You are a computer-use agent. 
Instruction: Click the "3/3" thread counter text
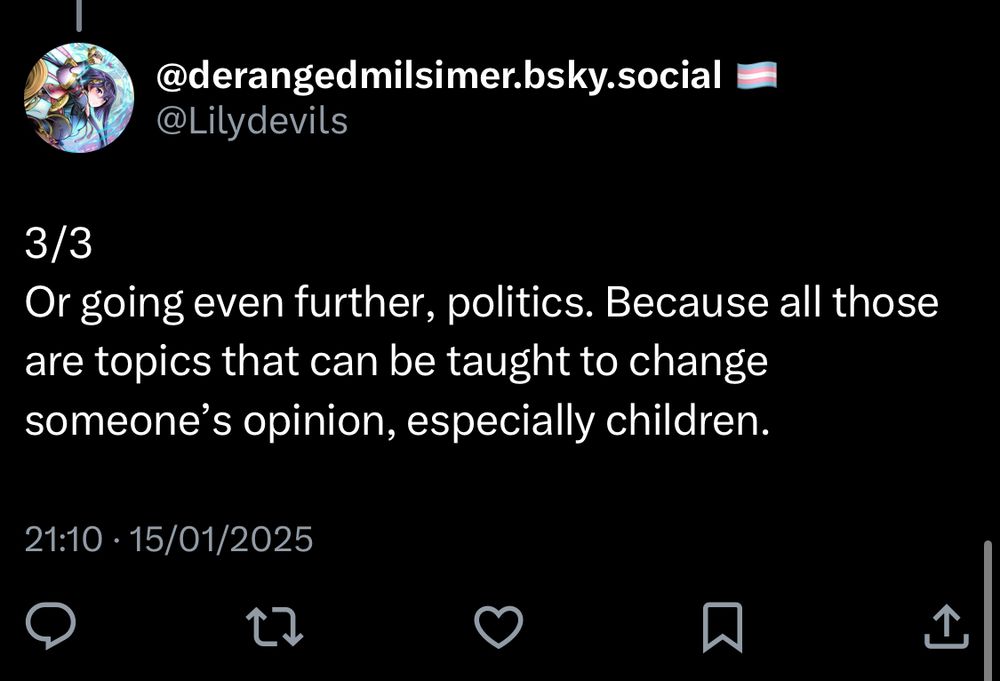59,246
